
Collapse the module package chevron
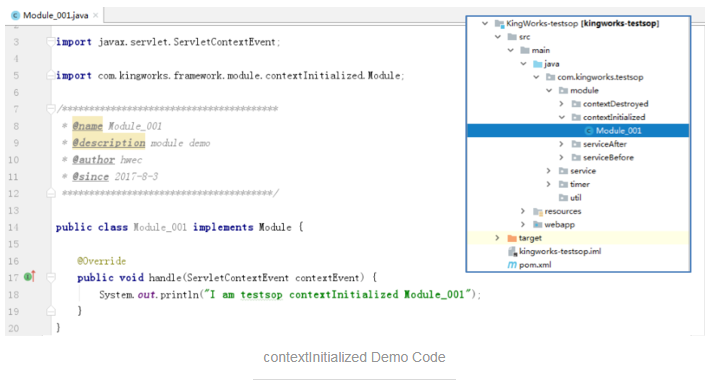(549, 91)
